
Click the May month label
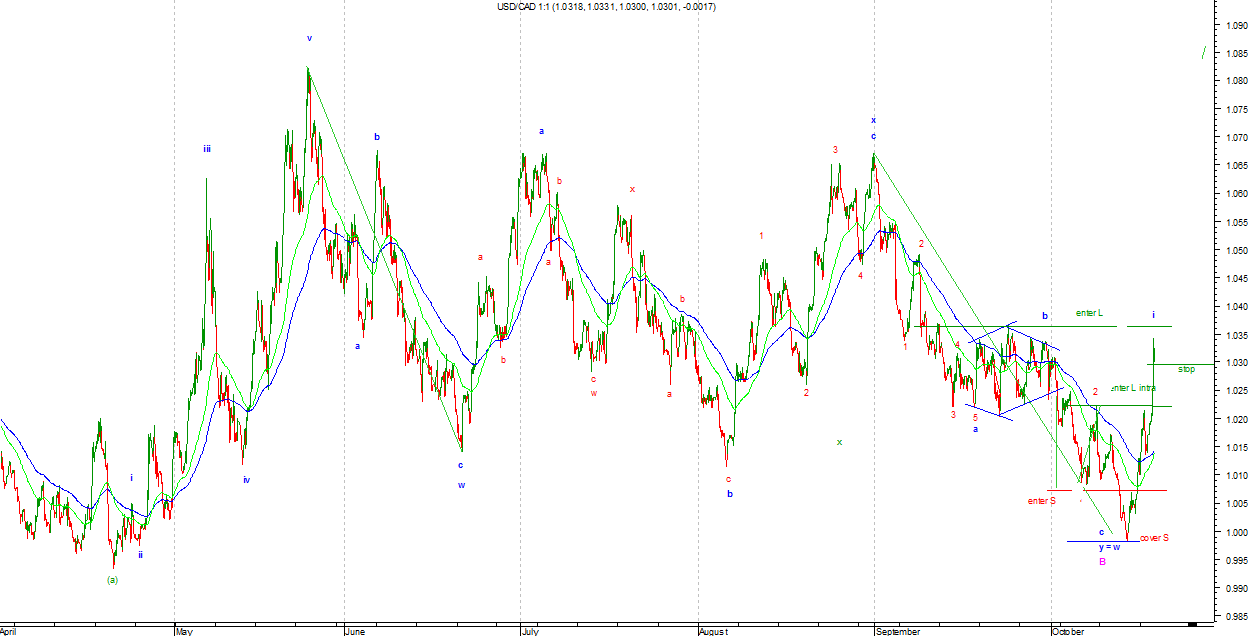tap(184, 631)
